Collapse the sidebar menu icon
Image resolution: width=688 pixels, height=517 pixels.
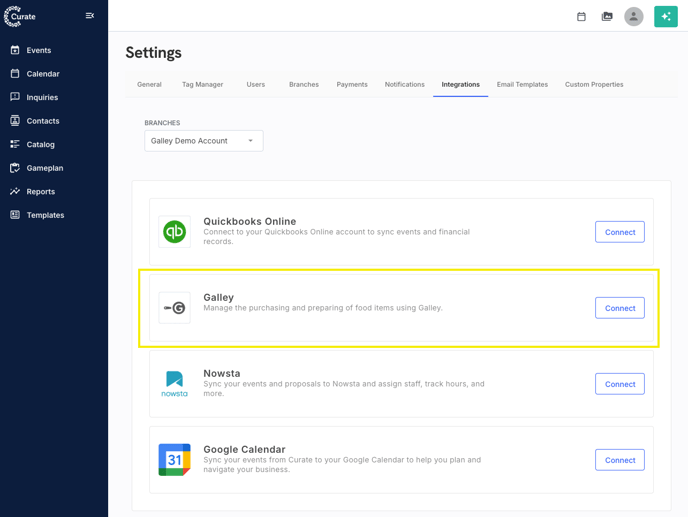[x=90, y=16]
